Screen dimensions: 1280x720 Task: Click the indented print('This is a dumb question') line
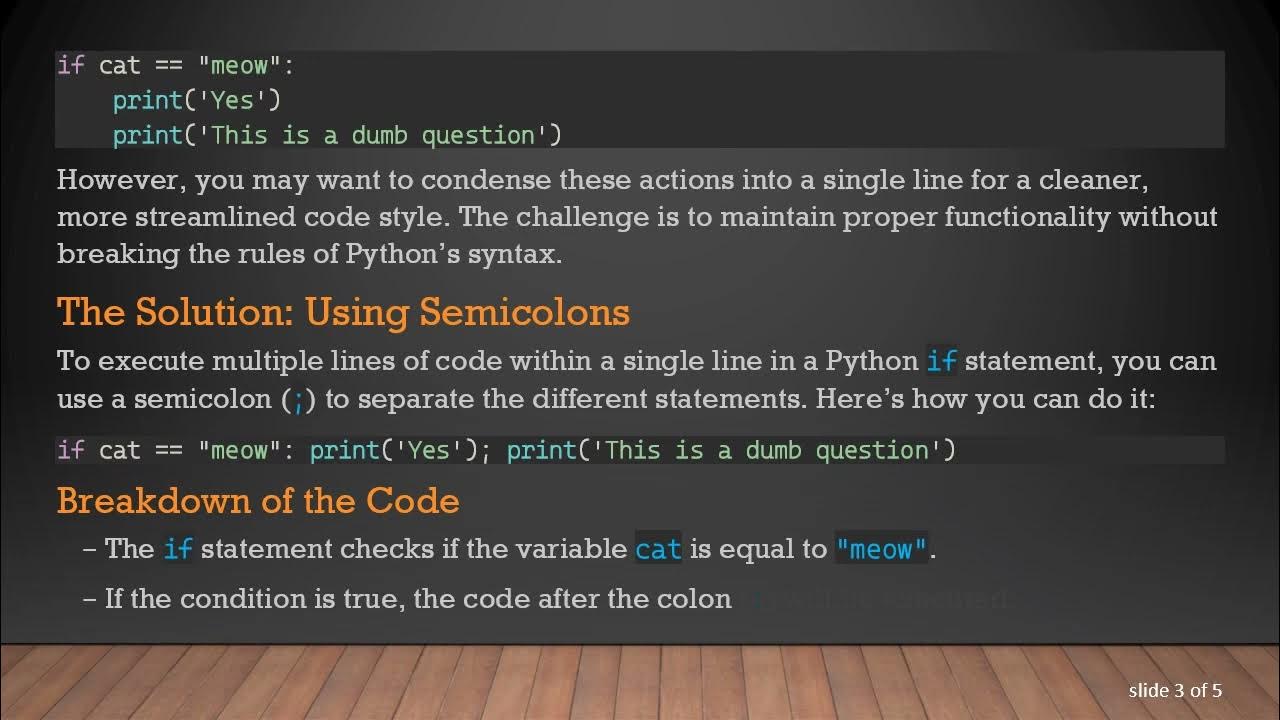click(337, 135)
